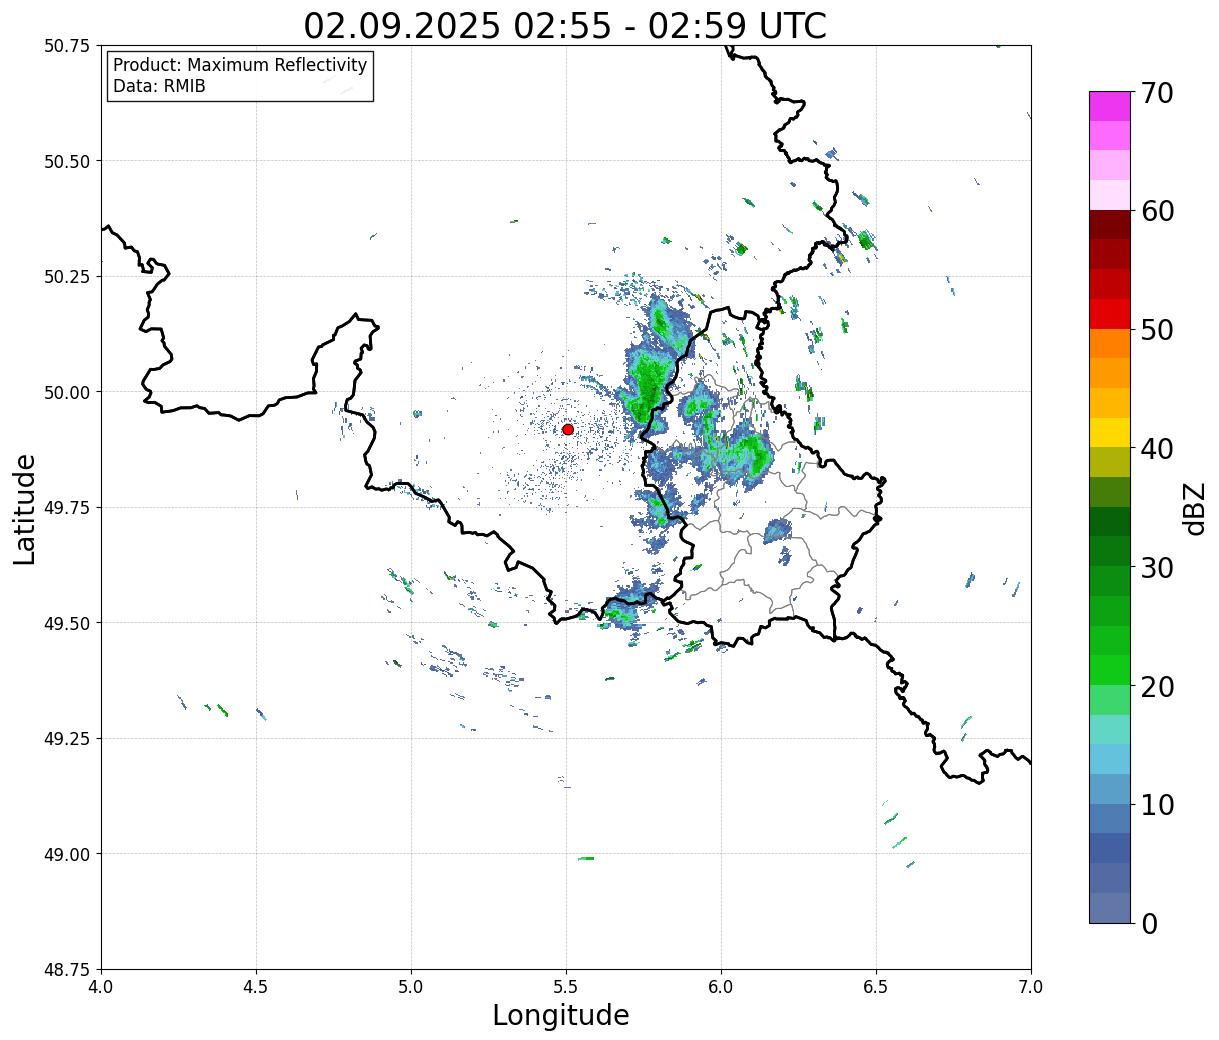Click the latitude tick label 49.75
The width and height of the screenshot is (1219, 1040).
[66, 508]
